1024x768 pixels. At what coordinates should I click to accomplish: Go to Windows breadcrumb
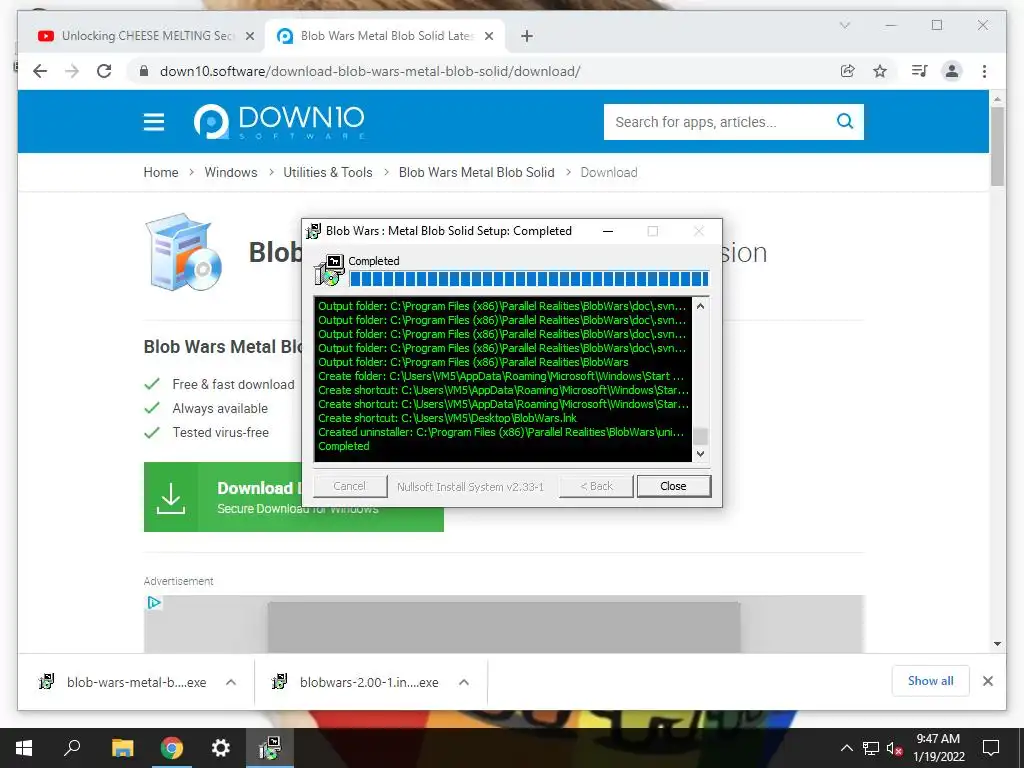pos(231,172)
